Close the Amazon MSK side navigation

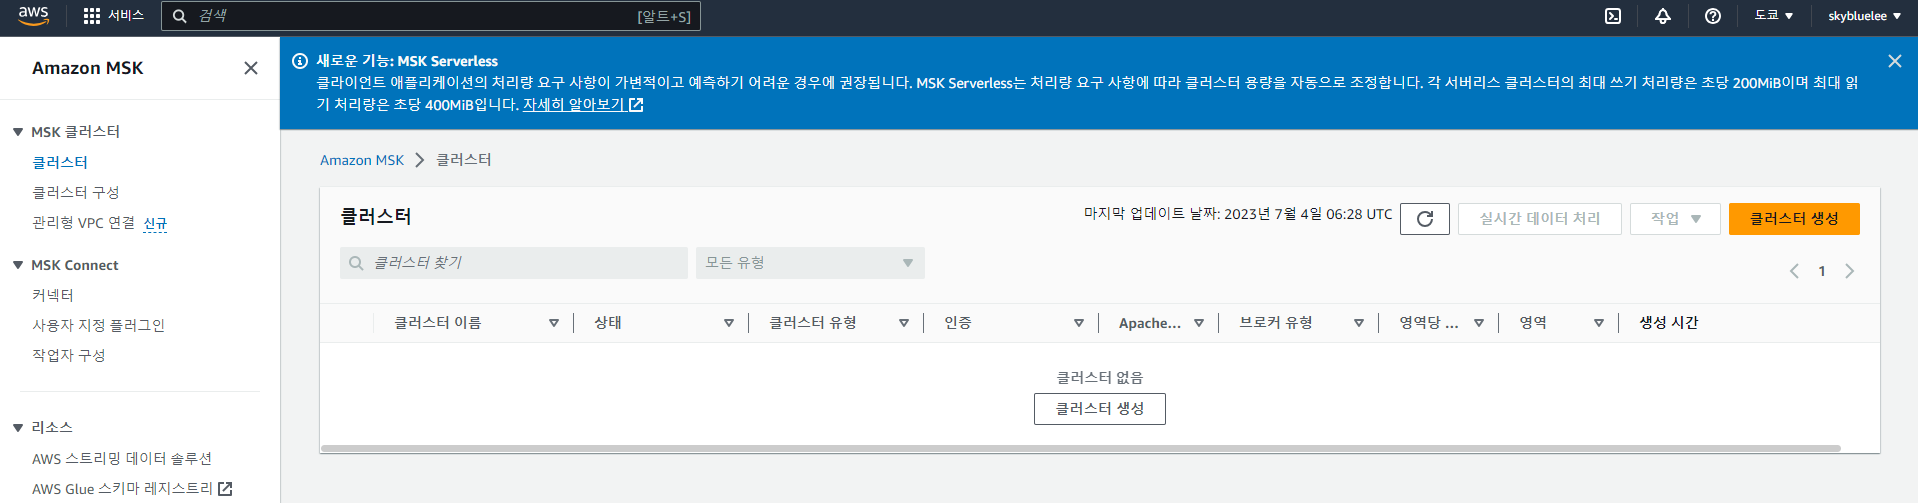[251, 68]
